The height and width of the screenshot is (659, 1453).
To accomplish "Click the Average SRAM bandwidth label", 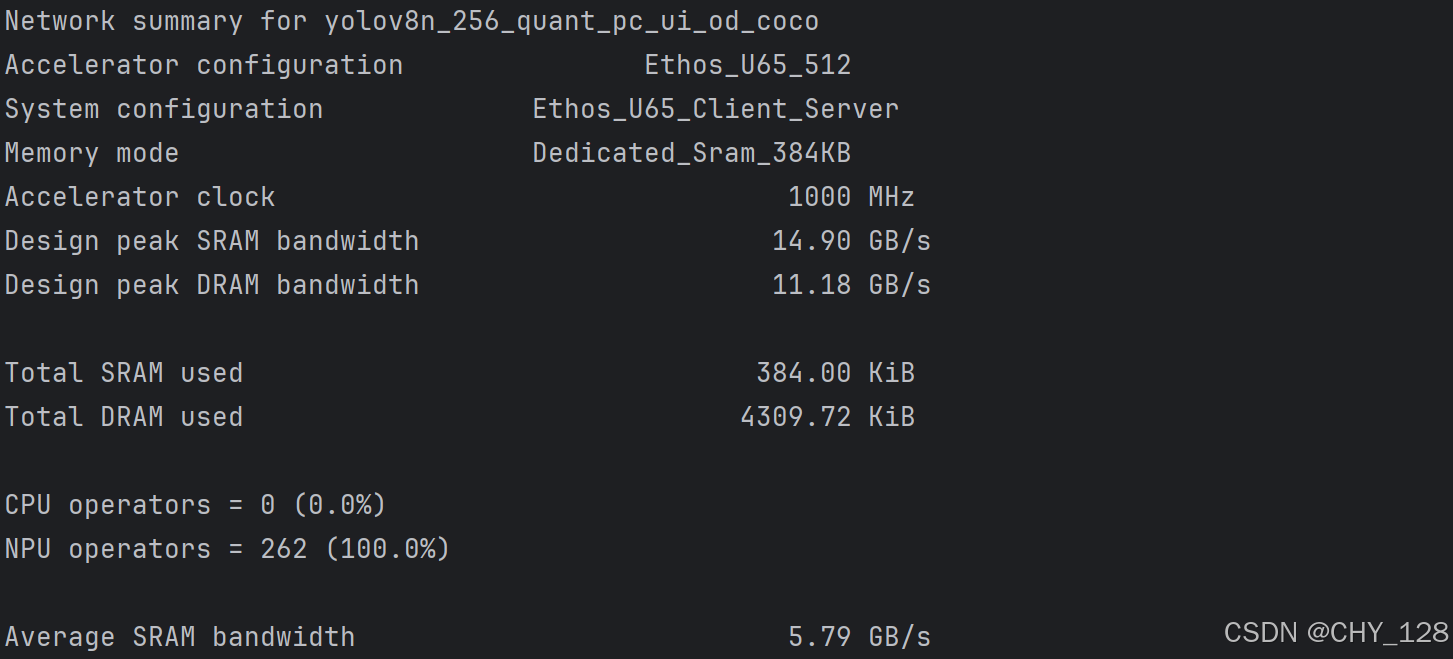I will pos(180,637).
